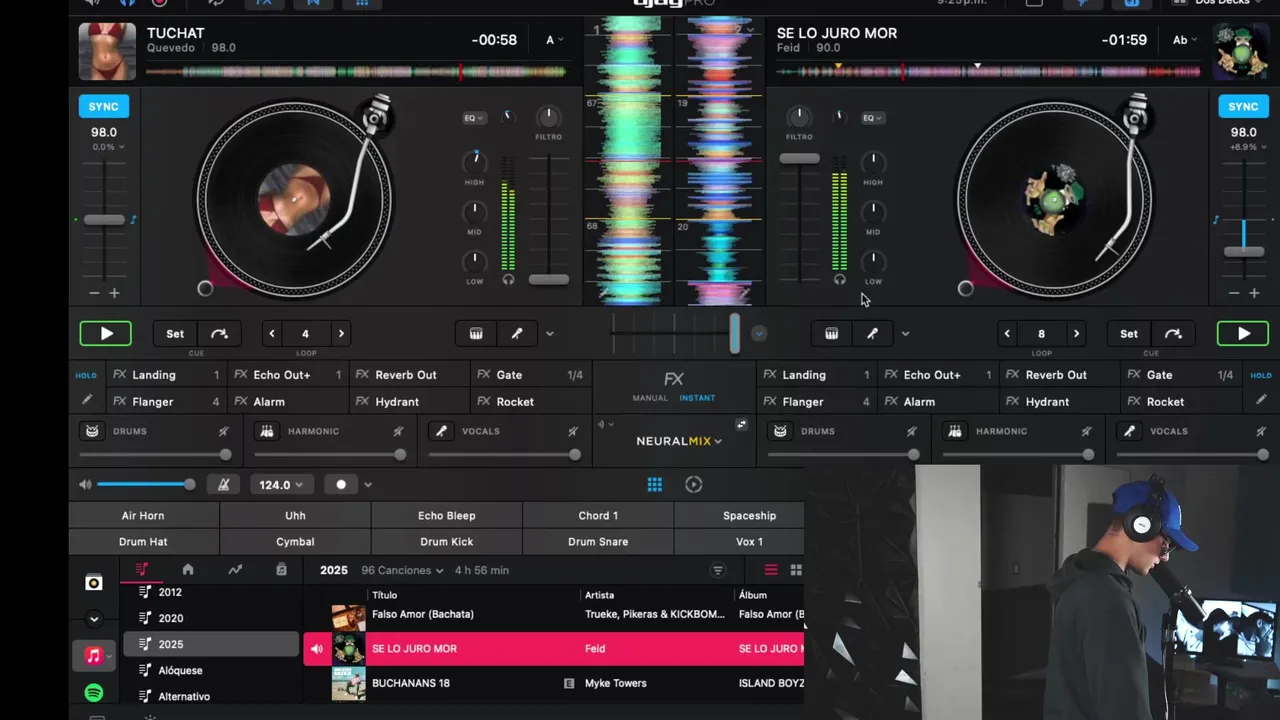This screenshot has width=1280, height=720.
Task: Select left deck Vocals stem icon
Action: [441, 431]
